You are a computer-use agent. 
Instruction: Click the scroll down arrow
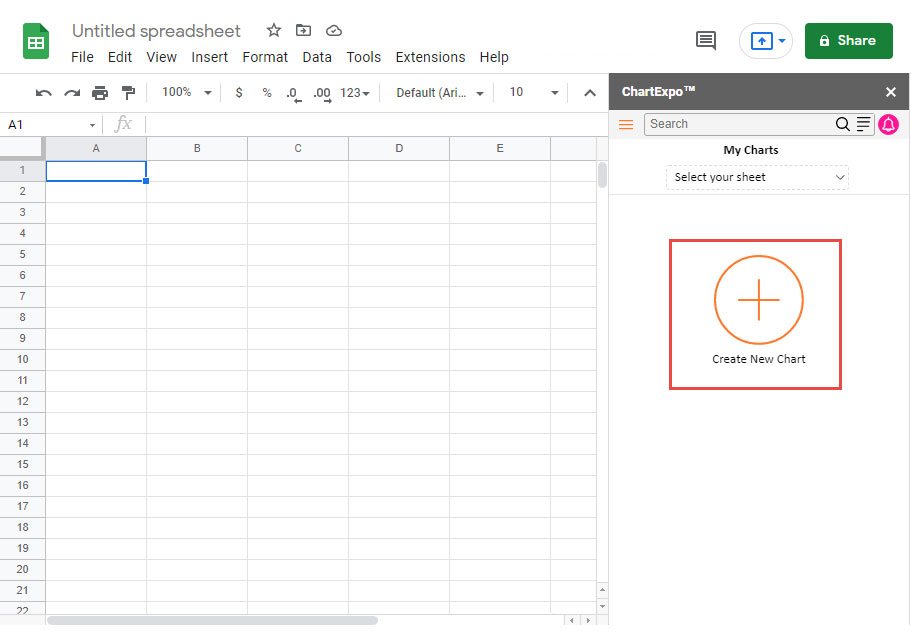(602, 607)
